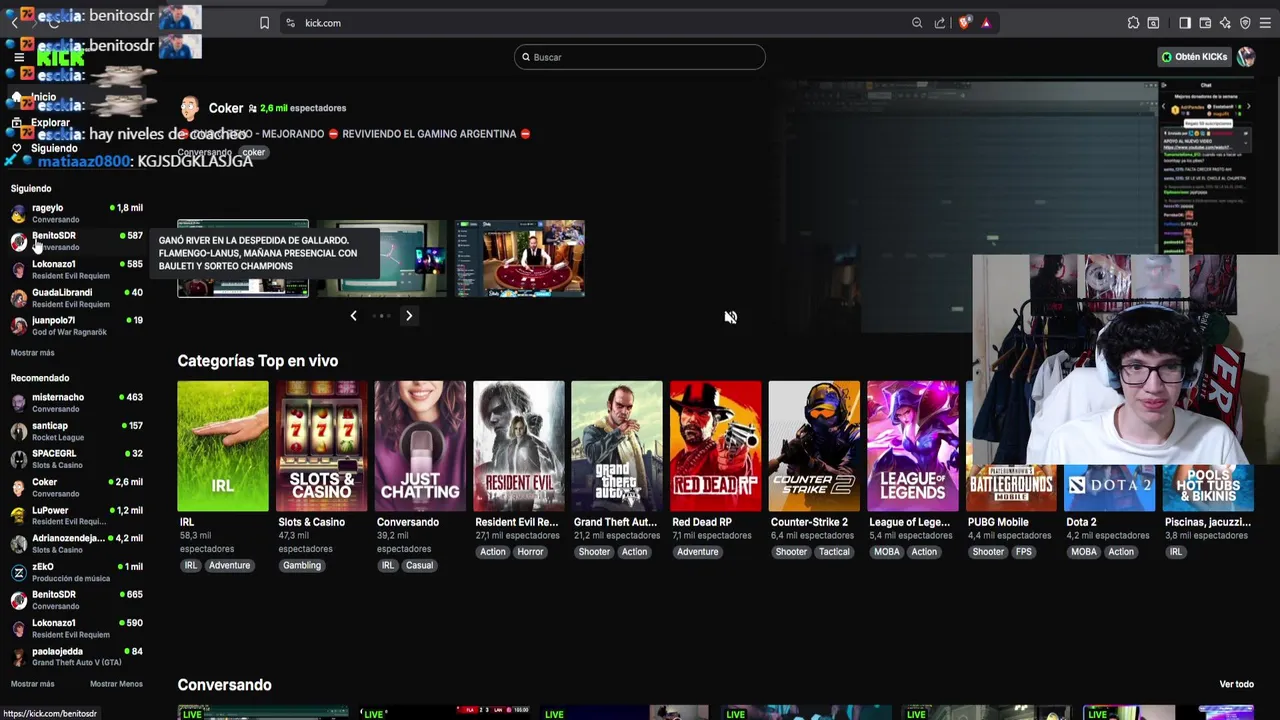Screen dimensions: 1280x720
Task: Go to next featured stream carousel arrow
Action: pos(408,316)
